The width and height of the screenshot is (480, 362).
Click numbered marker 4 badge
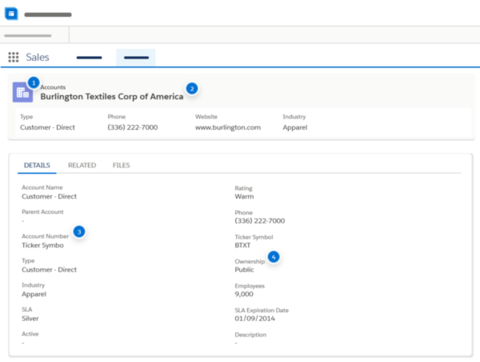click(x=274, y=257)
